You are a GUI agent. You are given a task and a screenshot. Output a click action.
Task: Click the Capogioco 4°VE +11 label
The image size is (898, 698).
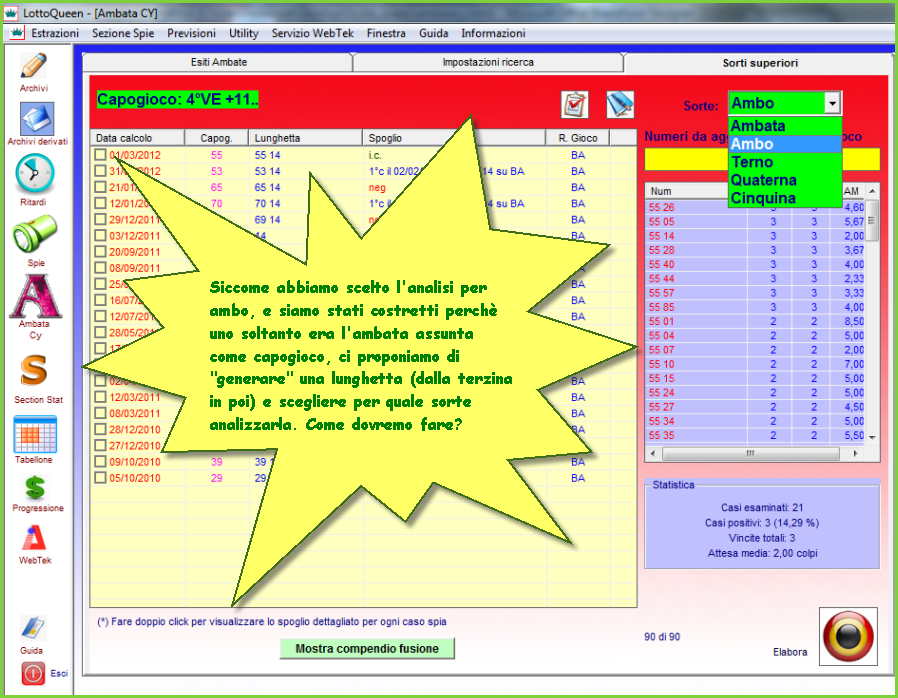pyautogui.click(x=178, y=100)
